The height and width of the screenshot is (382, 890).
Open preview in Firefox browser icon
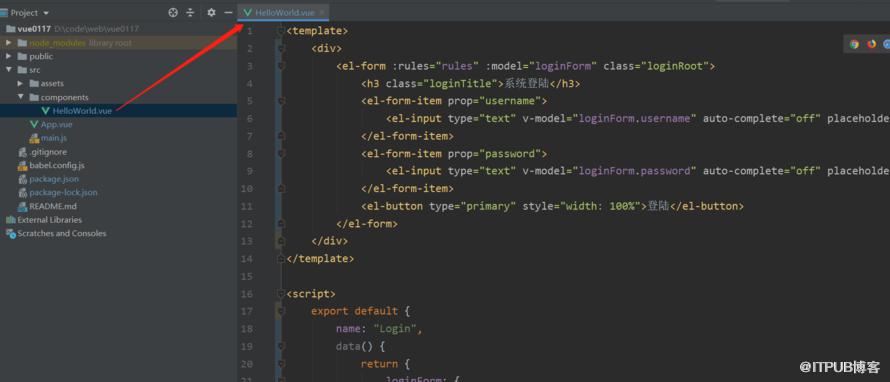871,44
